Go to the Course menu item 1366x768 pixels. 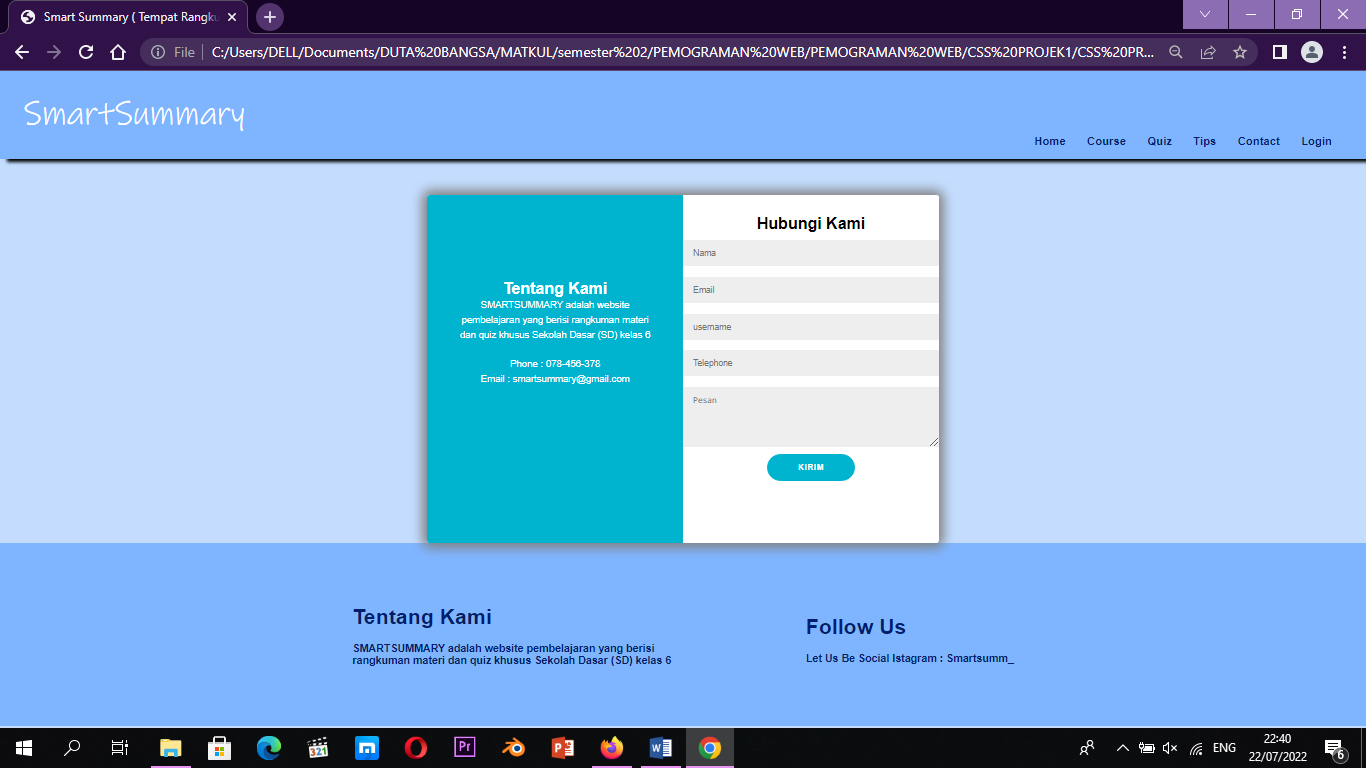pos(1106,141)
